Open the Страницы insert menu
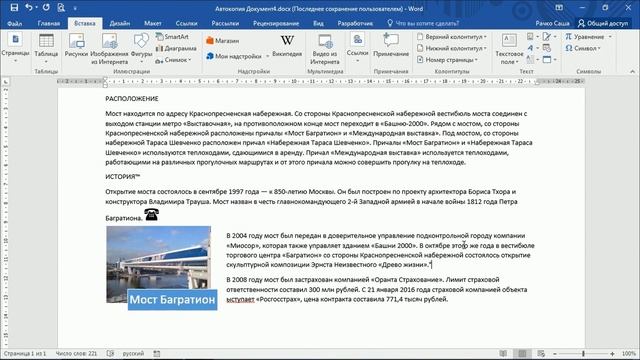Viewport: 640px width, 360px height. click(15, 48)
